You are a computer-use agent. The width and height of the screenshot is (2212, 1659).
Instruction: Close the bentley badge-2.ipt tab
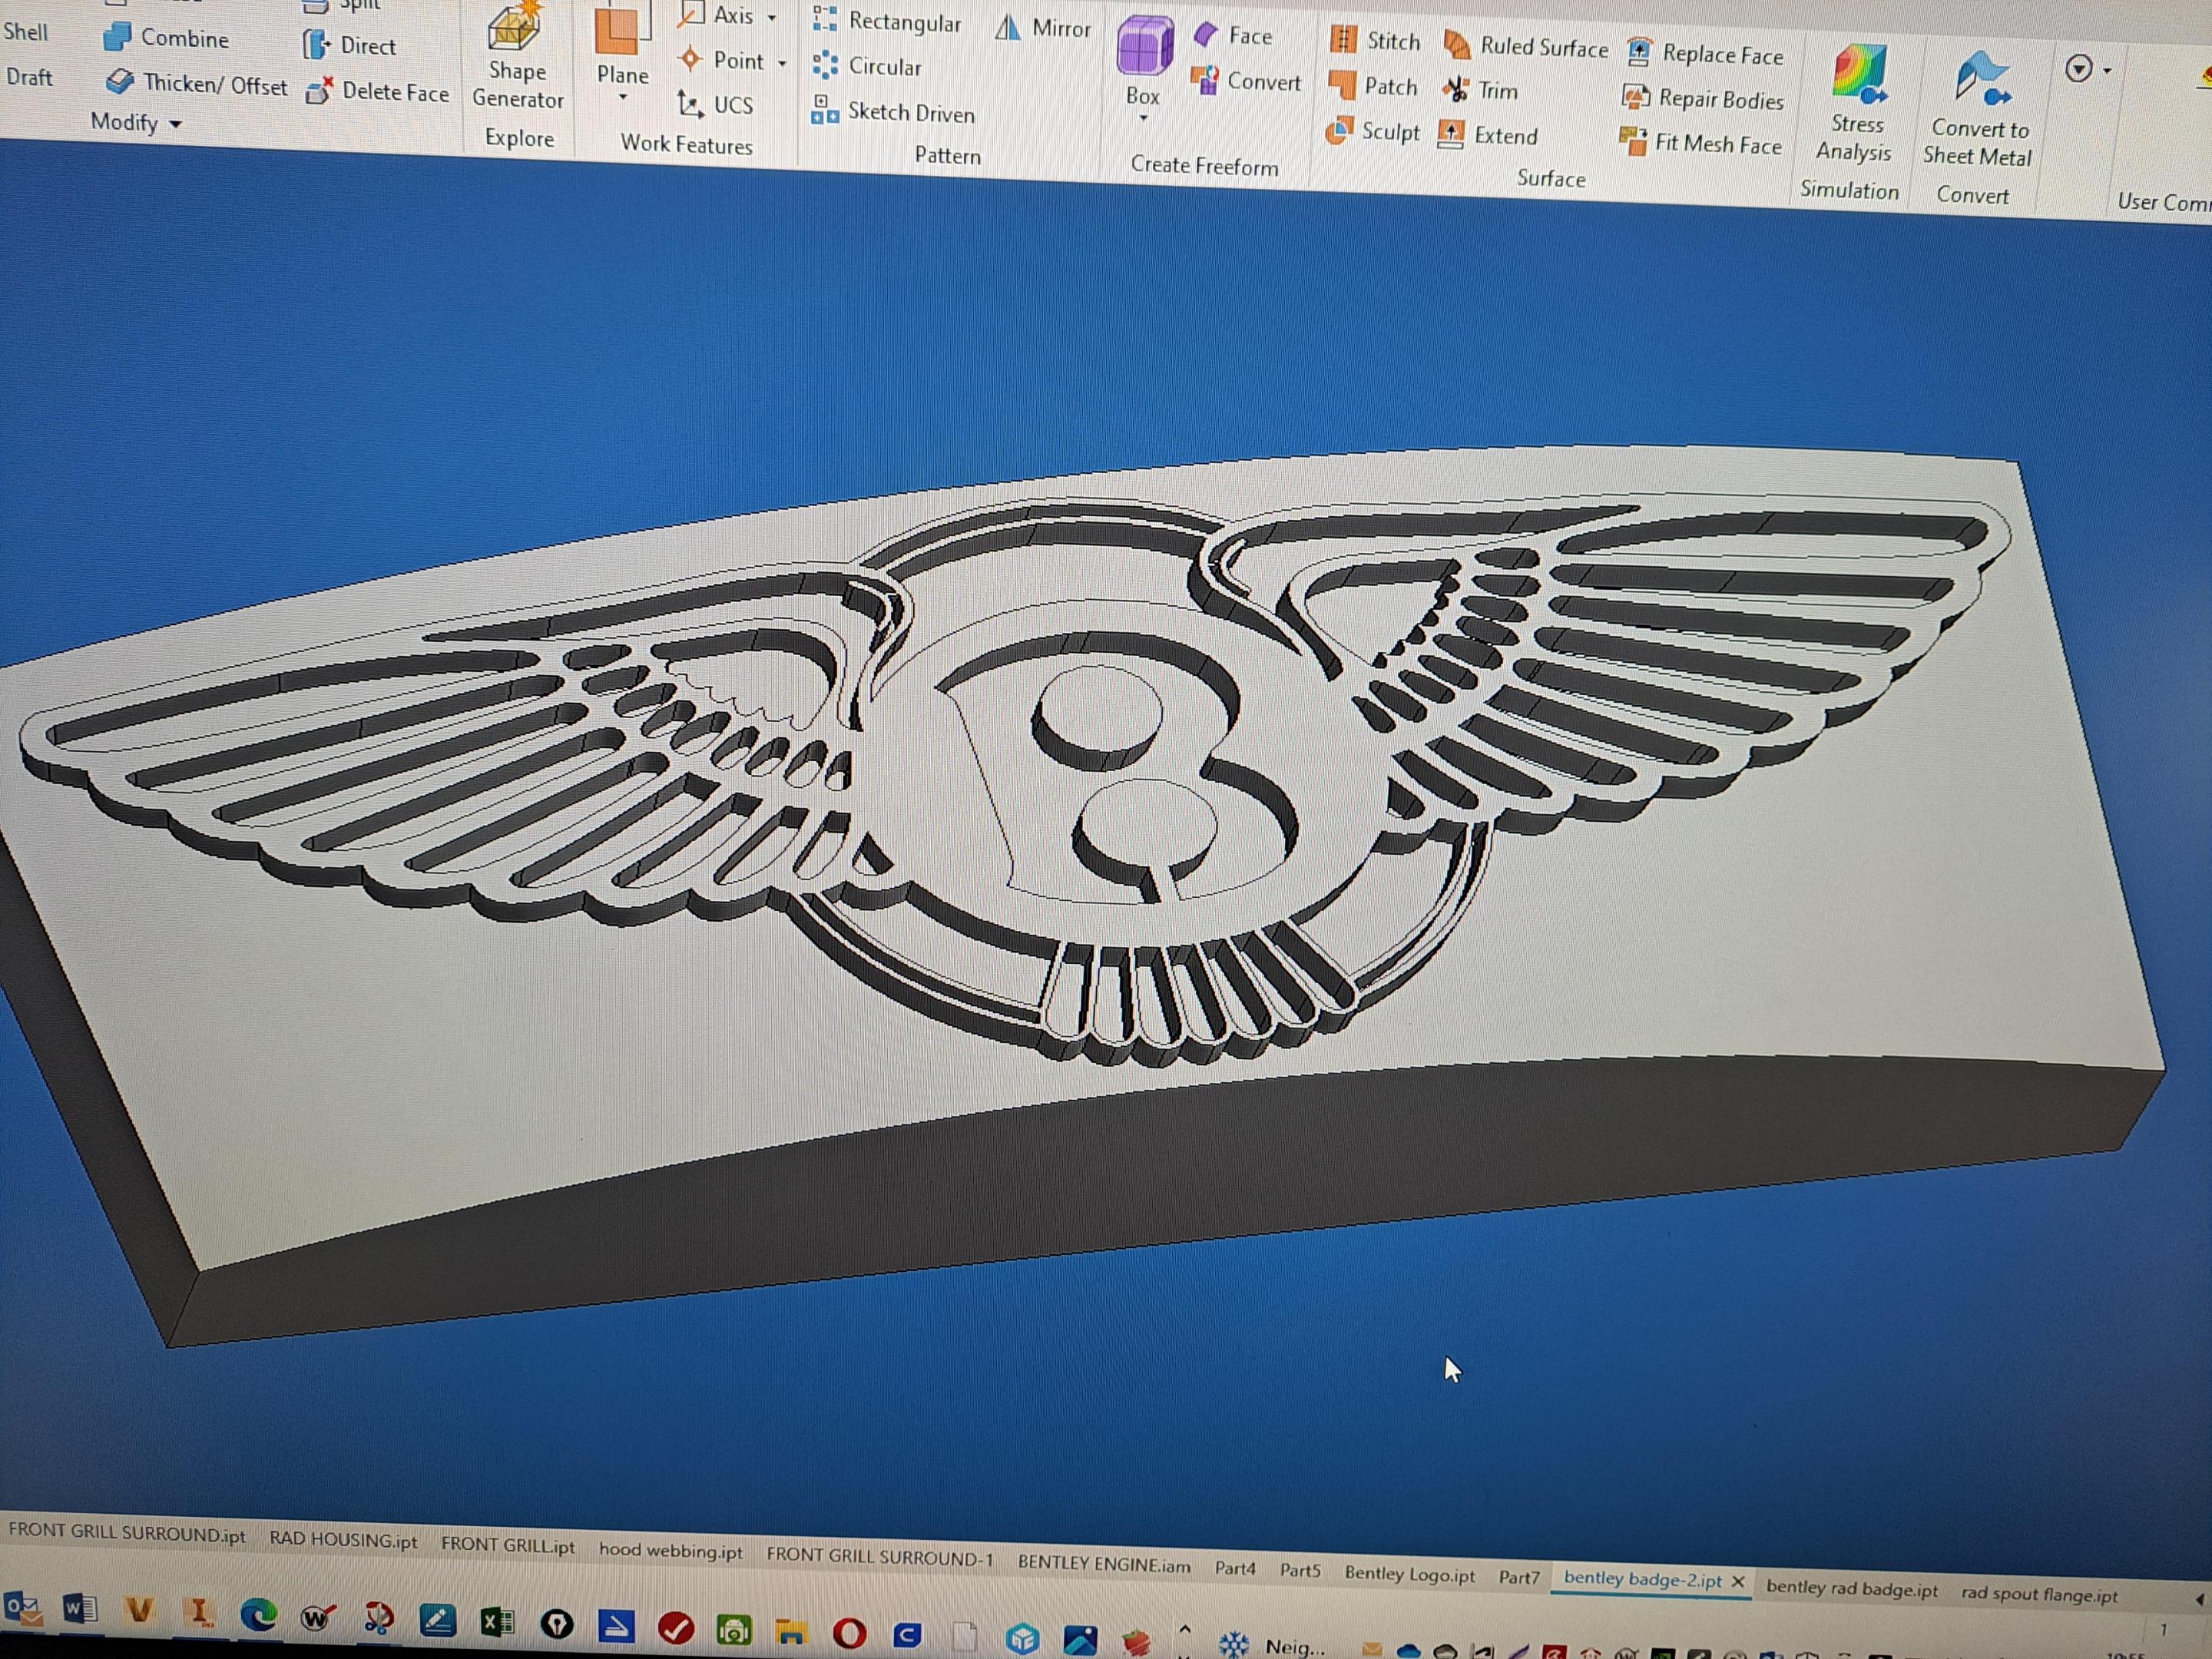coord(1738,1582)
